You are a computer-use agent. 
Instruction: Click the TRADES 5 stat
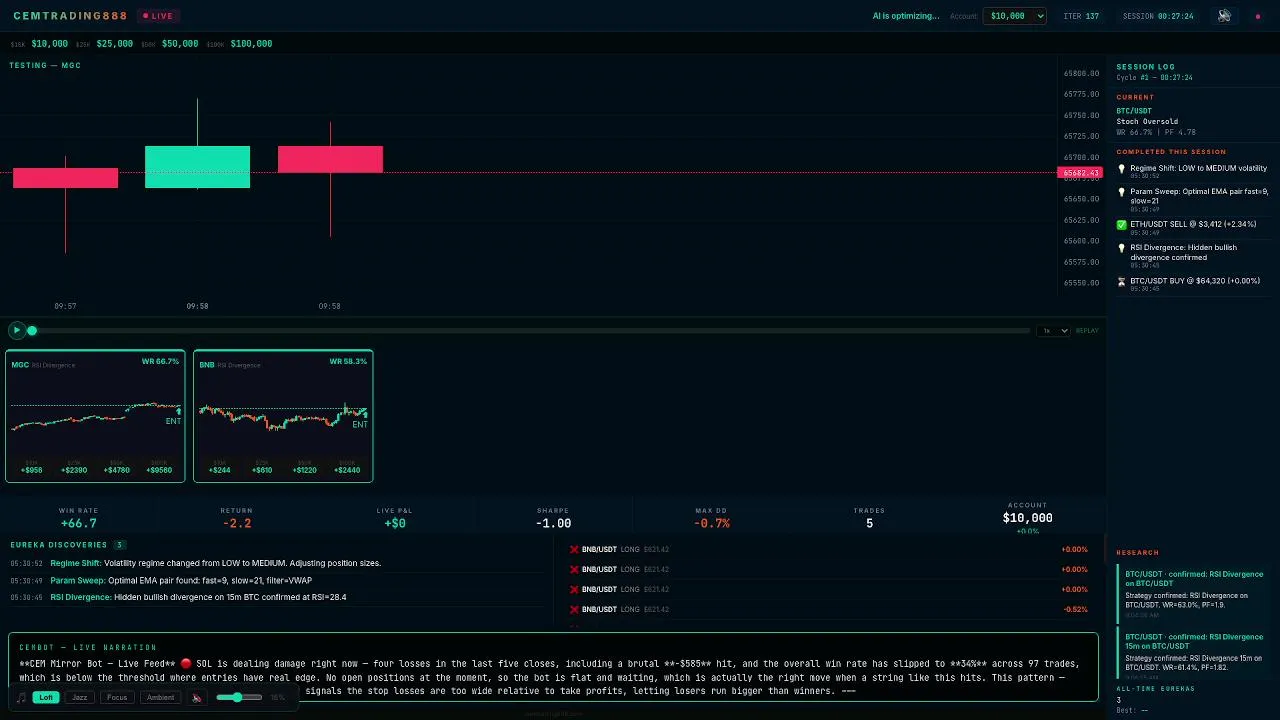[x=869, y=518]
